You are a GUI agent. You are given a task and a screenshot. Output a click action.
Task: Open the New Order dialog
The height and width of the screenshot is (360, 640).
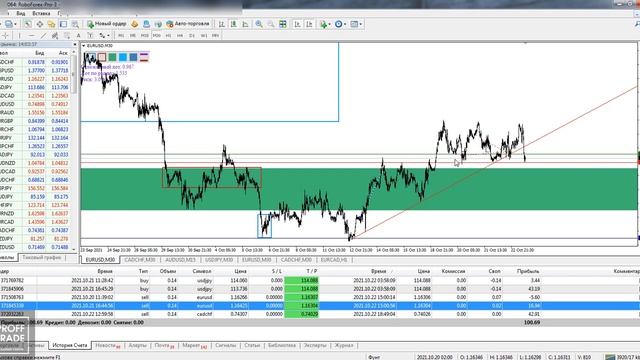[107, 24]
